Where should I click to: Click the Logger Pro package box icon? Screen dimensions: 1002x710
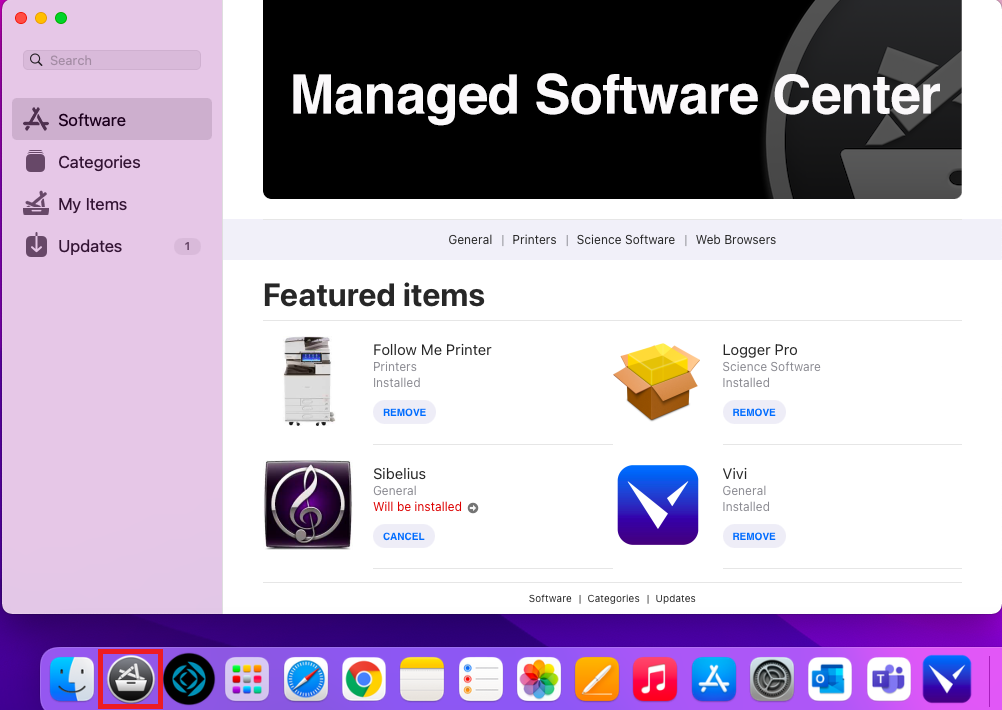coord(657,382)
